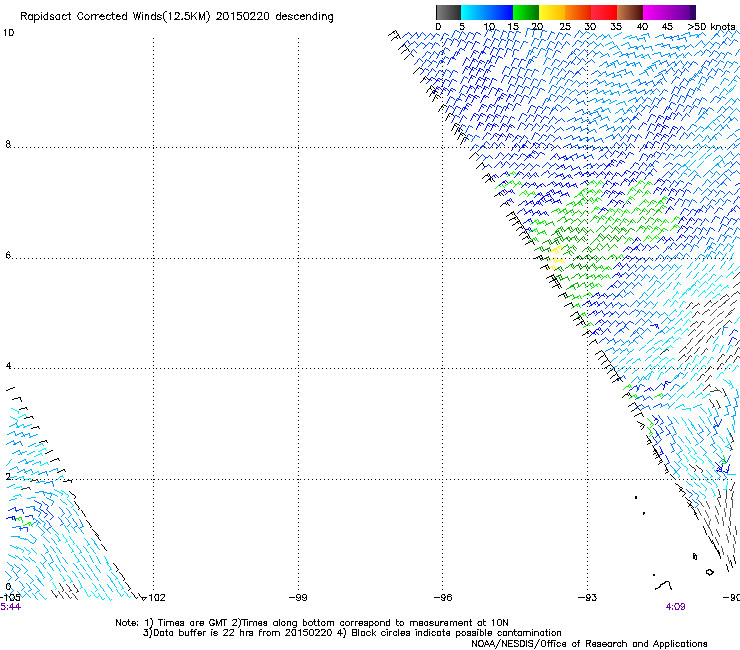
Task: Click the '>50 knots' legend label
Action: 711,27
